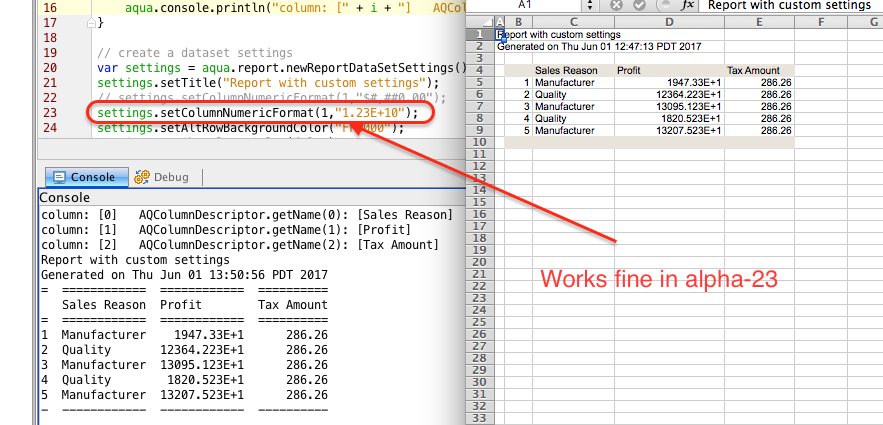
Task: Click 'Manufacturer' cell in spreadsheet row 9
Action: [x=573, y=131]
